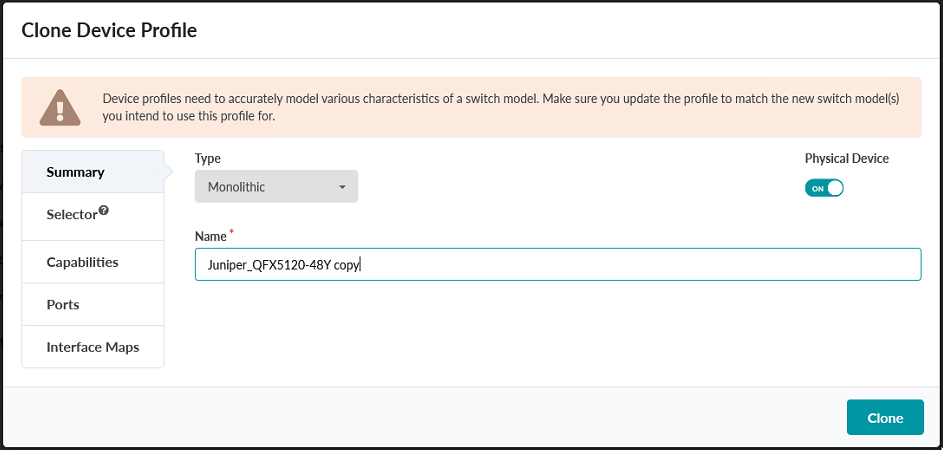
Task: Click the active-tab arrow pointer beside Summary
Action: [x=169, y=172]
